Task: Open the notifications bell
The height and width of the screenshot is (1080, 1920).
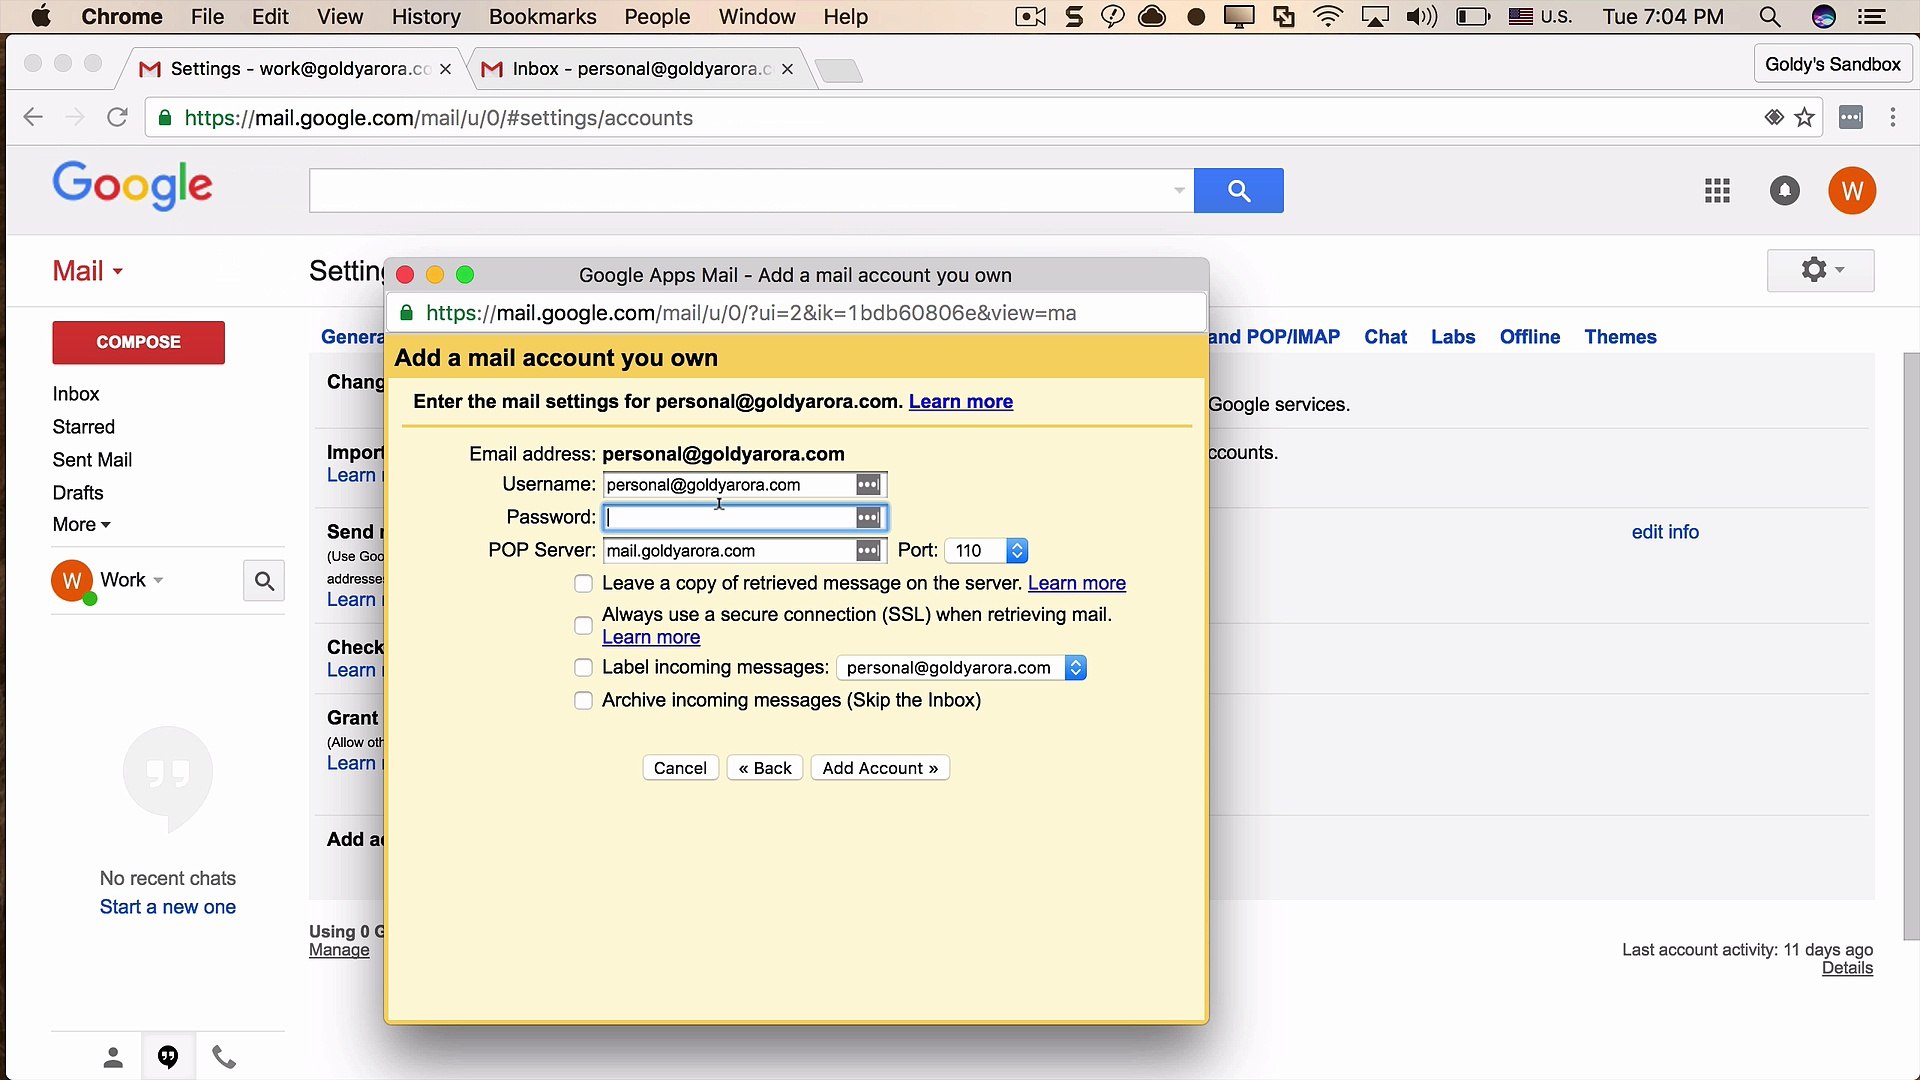Action: [1785, 190]
